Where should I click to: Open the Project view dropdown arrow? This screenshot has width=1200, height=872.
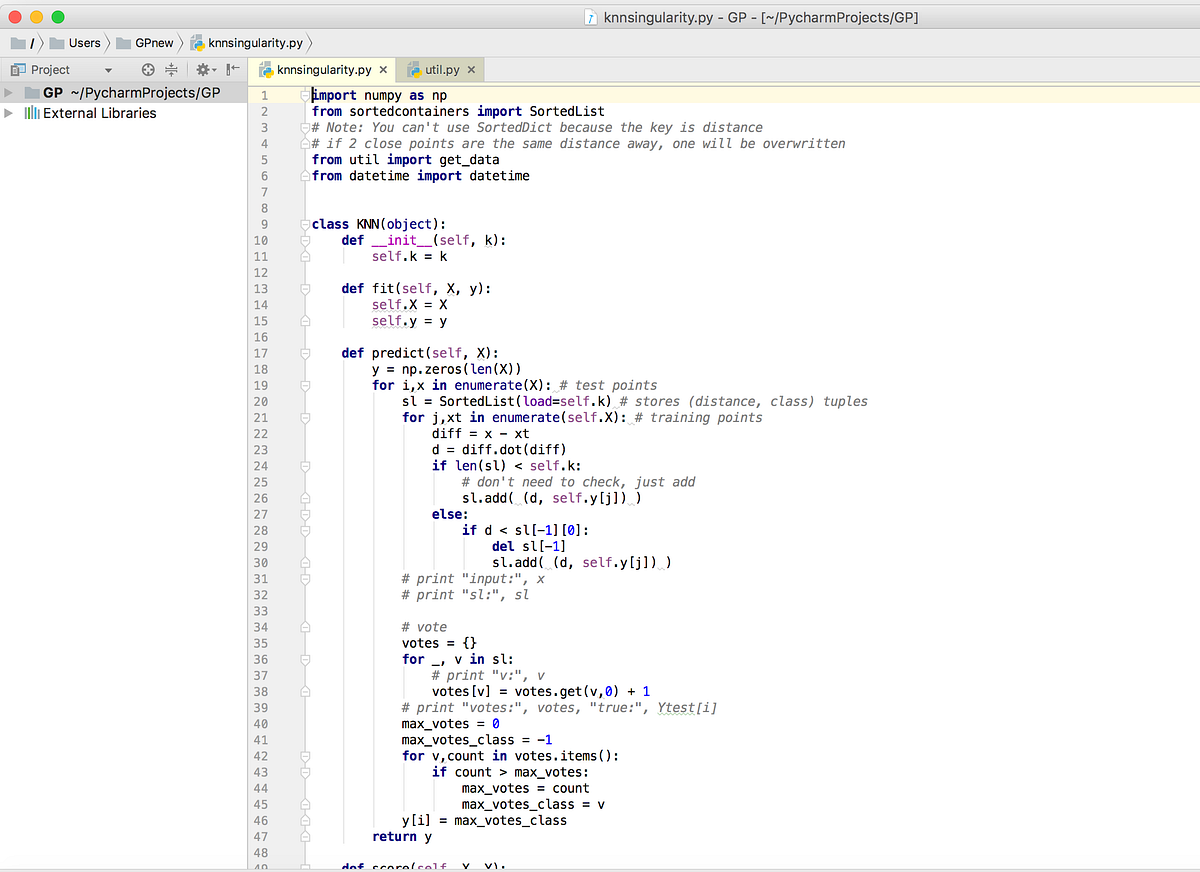pos(110,69)
